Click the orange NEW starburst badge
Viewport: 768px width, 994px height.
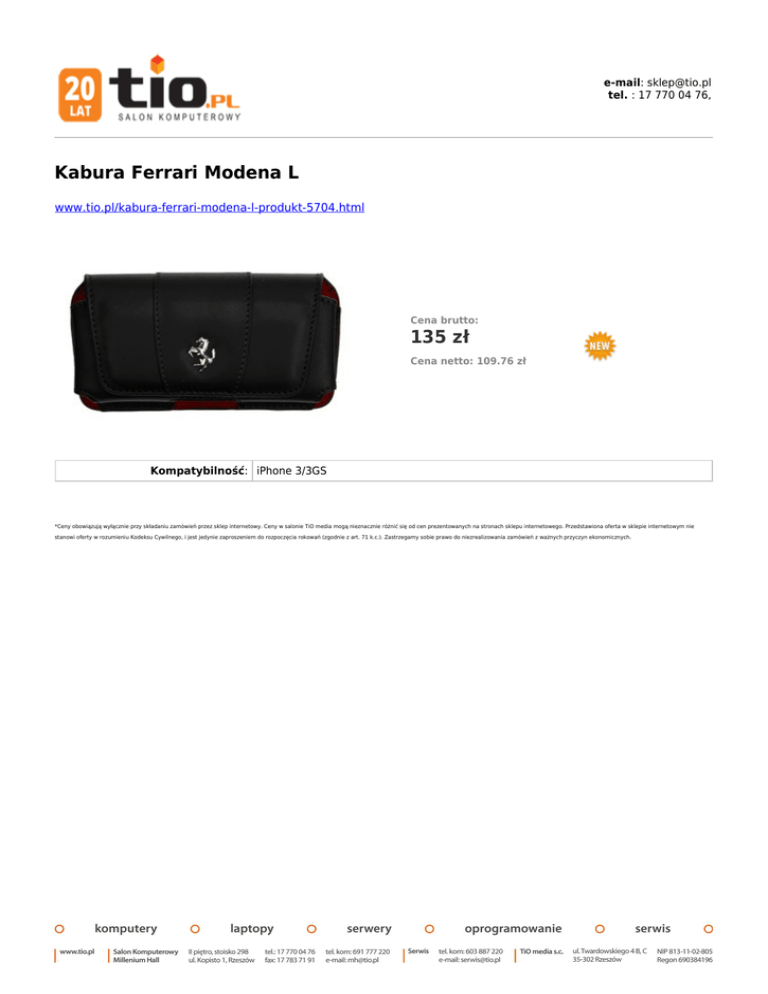tap(599, 345)
